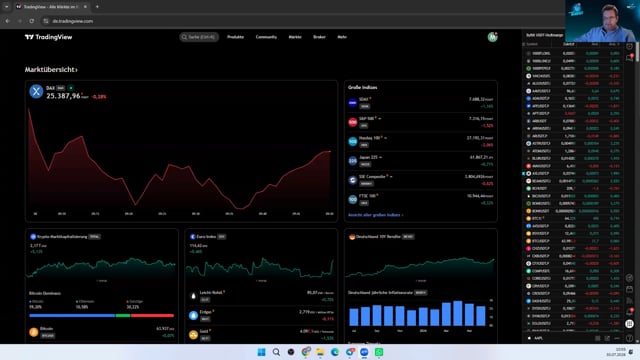Open Windows Start menu
Image resolution: width=640 pixels, height=360 pixels.
[x=261, y=352]
